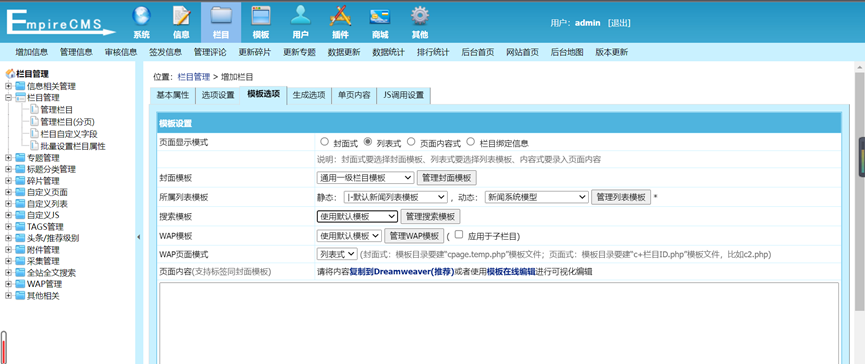Click the 栏目管理 breadcrumb link

pyautogui.click(x=193, y=77)
